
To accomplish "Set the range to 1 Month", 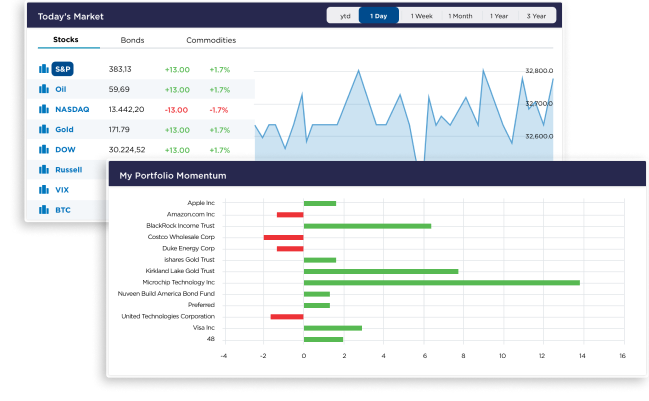I will [x=460, y=16].
